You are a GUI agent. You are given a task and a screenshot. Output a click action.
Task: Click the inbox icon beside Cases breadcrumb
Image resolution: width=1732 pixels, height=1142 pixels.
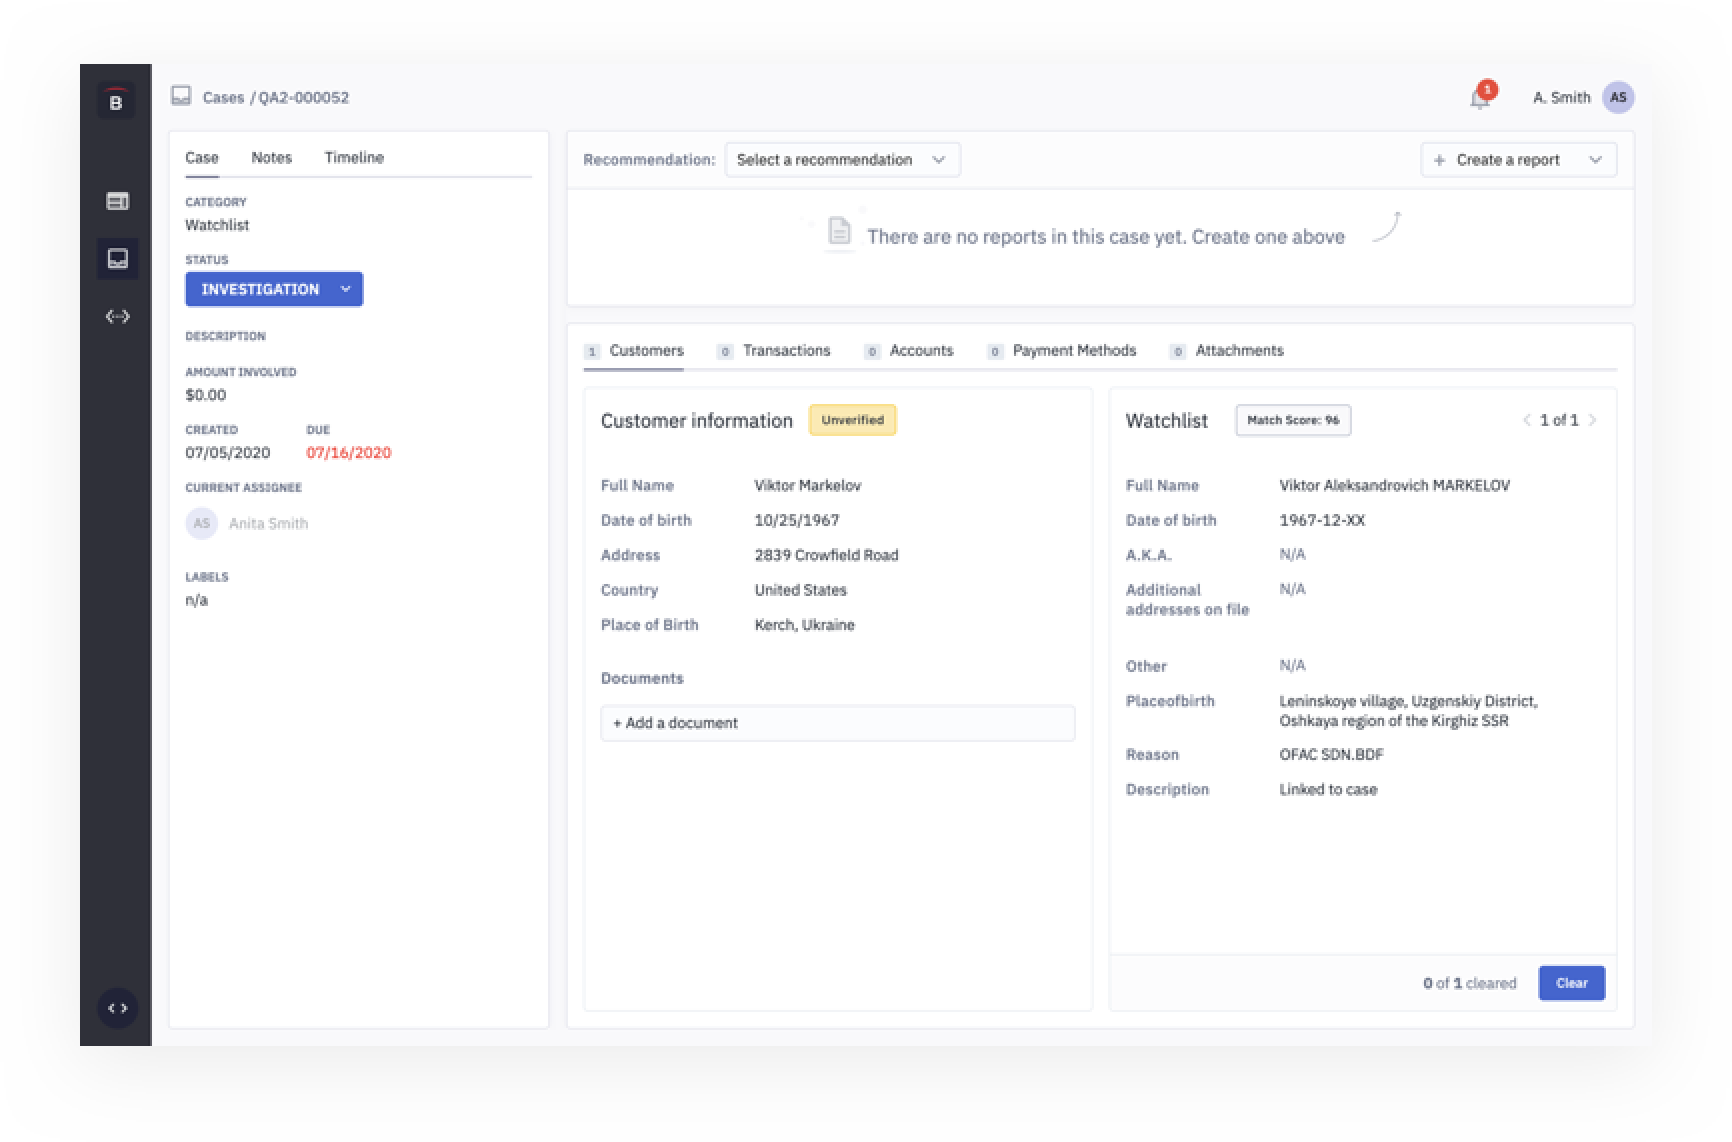(181, 96)
